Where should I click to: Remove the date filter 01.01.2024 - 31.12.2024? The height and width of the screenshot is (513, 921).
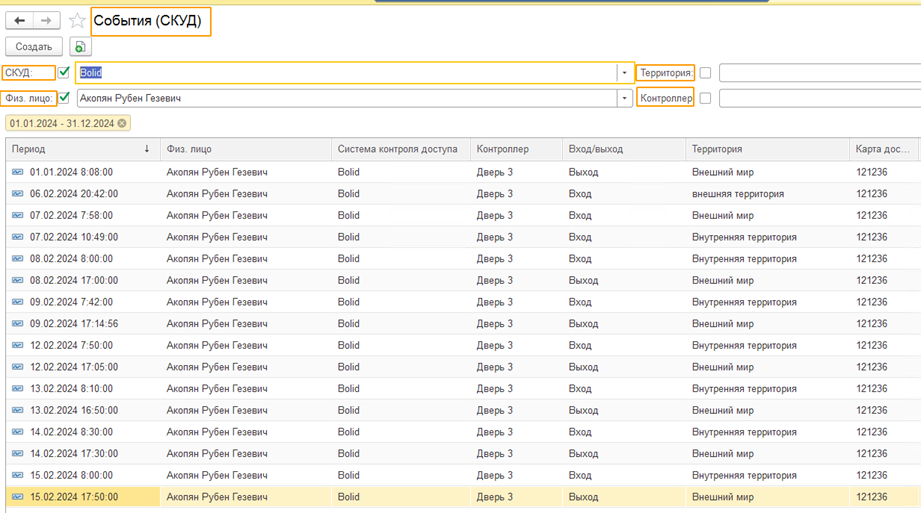coord(122,123)
